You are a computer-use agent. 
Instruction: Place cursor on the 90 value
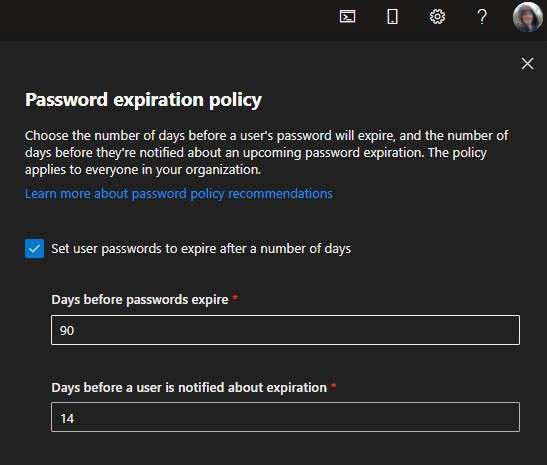click(x=67, y=330)
